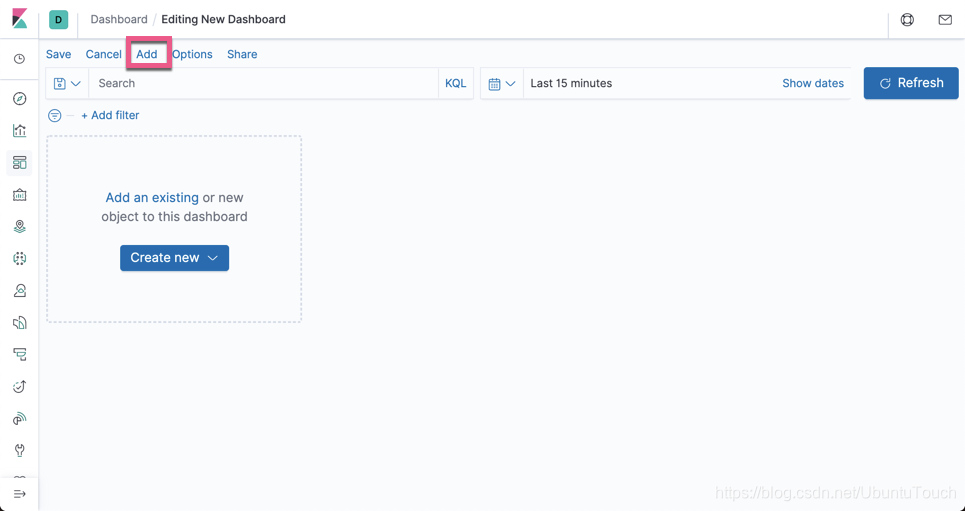
Task: Open Logs icon in sidebar
Action: point(20,323)
